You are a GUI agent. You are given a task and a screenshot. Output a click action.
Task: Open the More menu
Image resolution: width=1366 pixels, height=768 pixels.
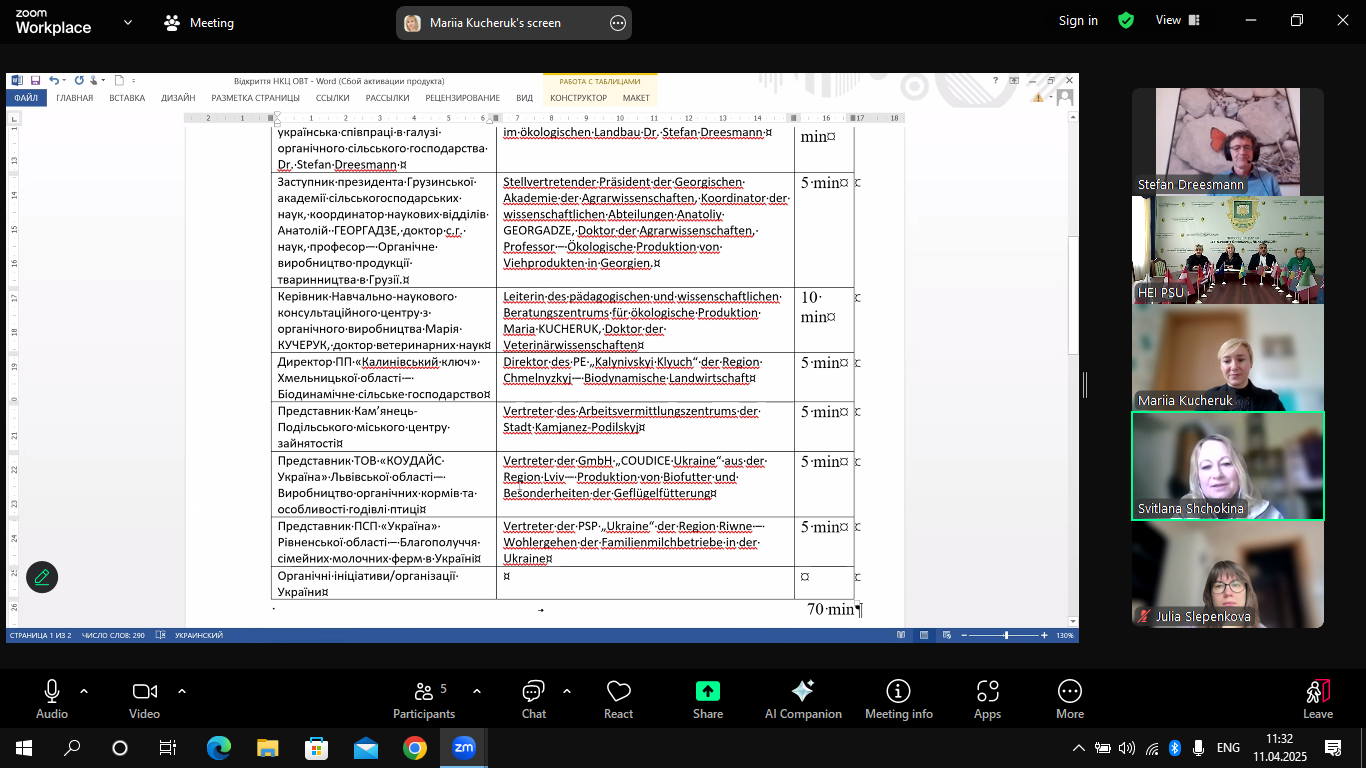pos(1069,692)
